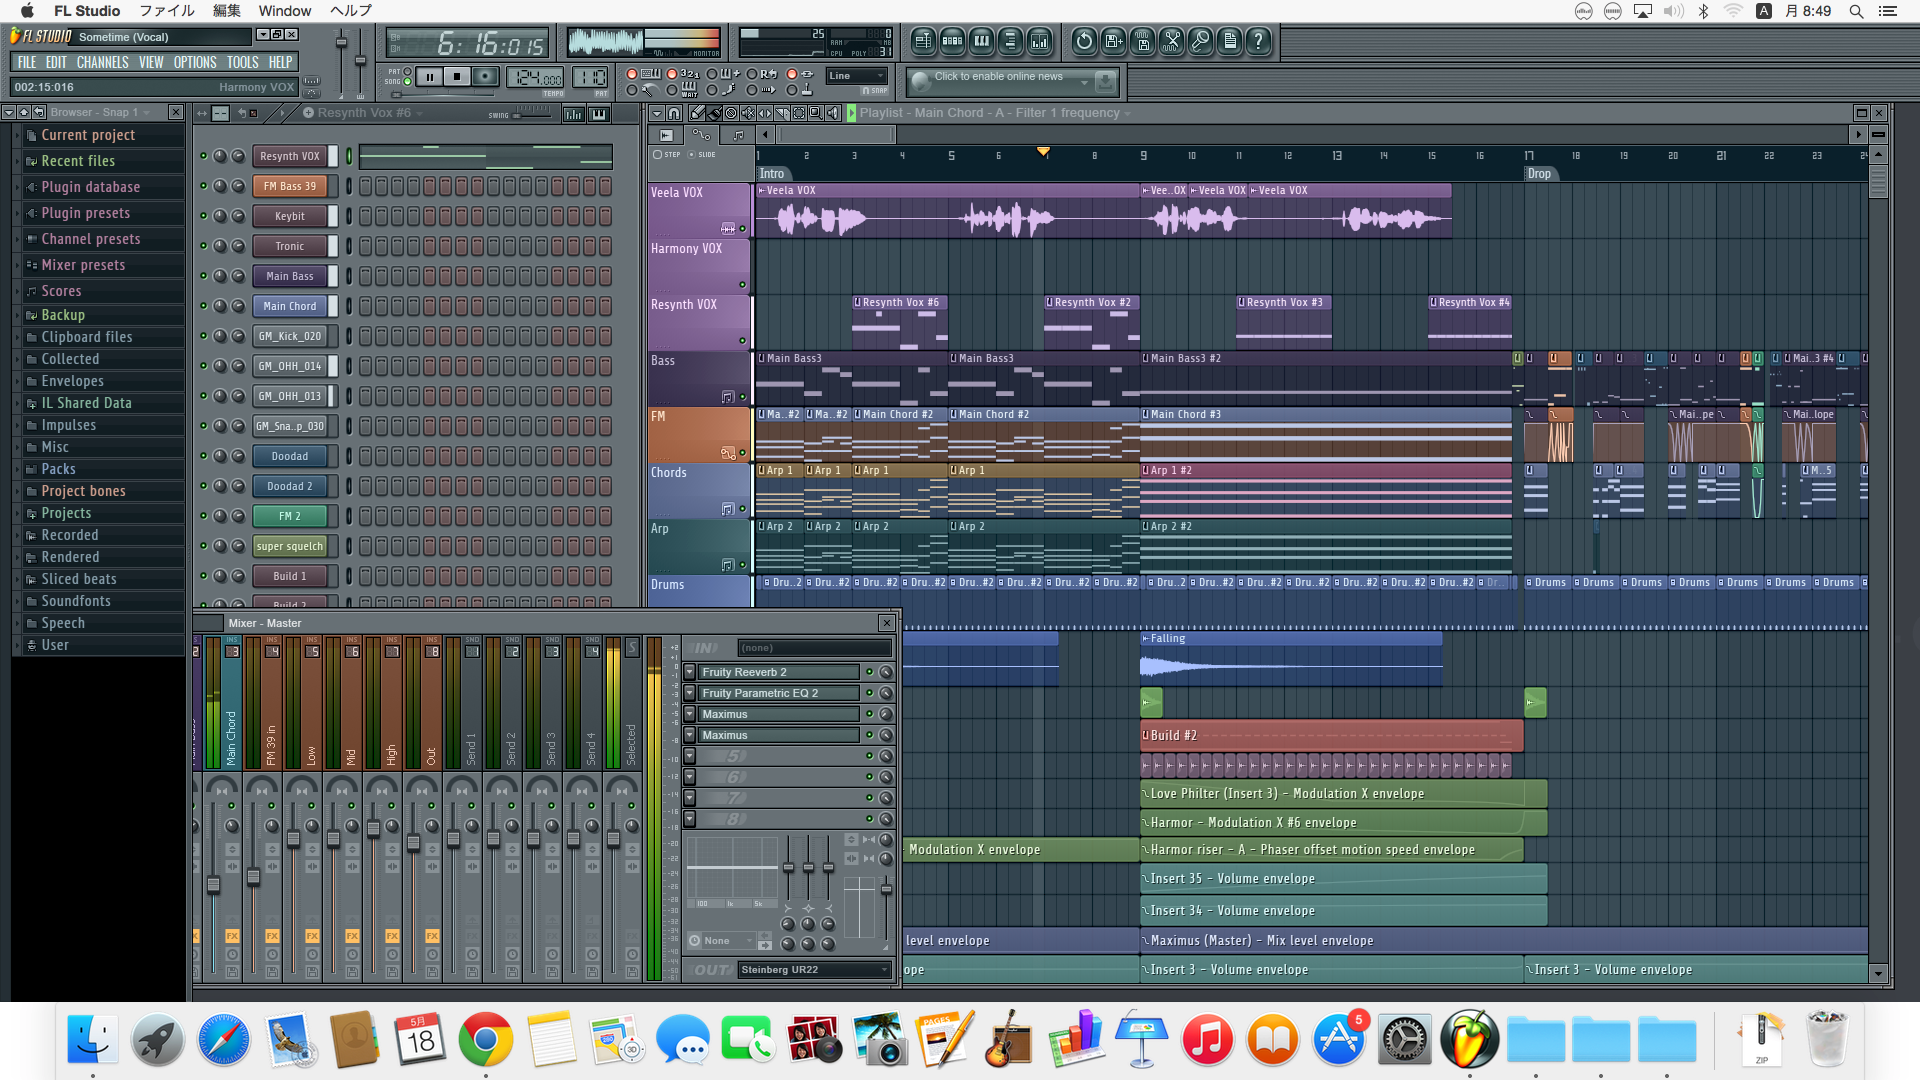1920x1080 pixels.
Task: Open FL Studio from the dock
Action: pos(1469,1040)
